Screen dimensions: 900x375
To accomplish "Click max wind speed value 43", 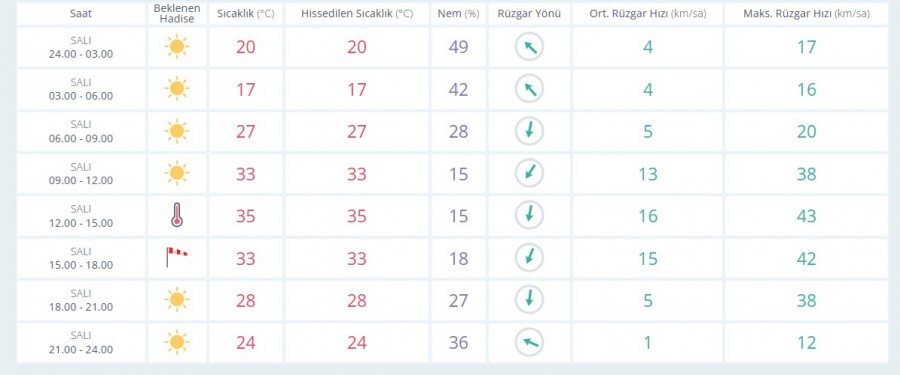I will 806,216.
